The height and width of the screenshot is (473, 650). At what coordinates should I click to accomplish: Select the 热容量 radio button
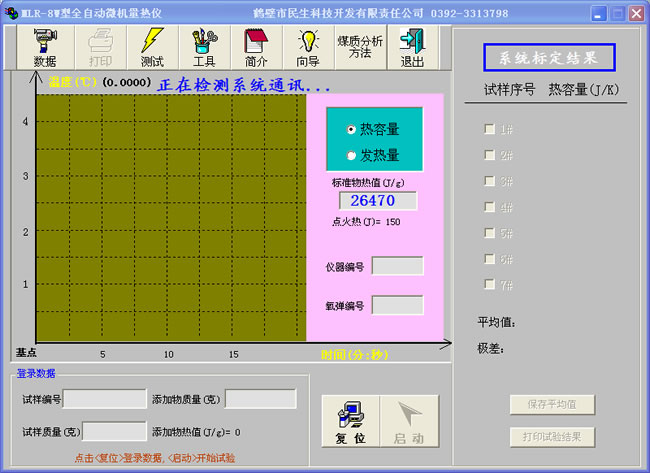click(351, 130)
